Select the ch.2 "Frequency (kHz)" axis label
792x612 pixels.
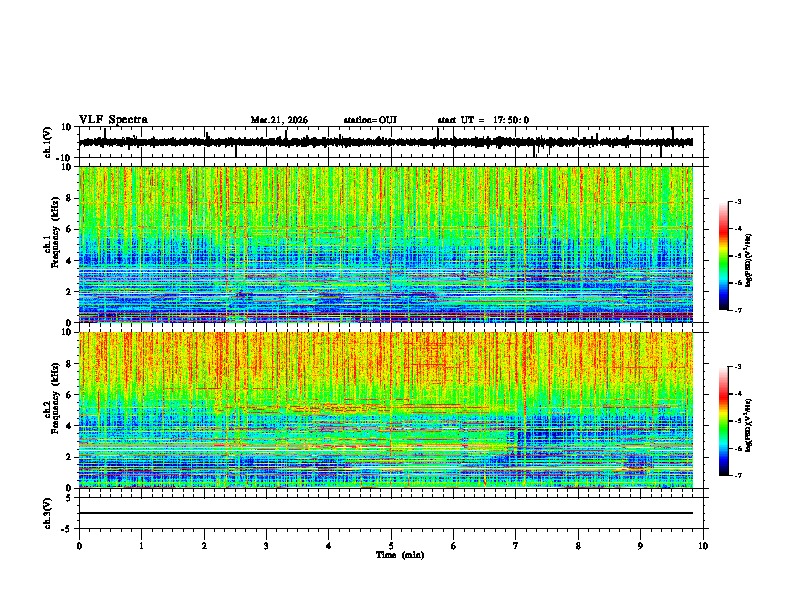55,397
